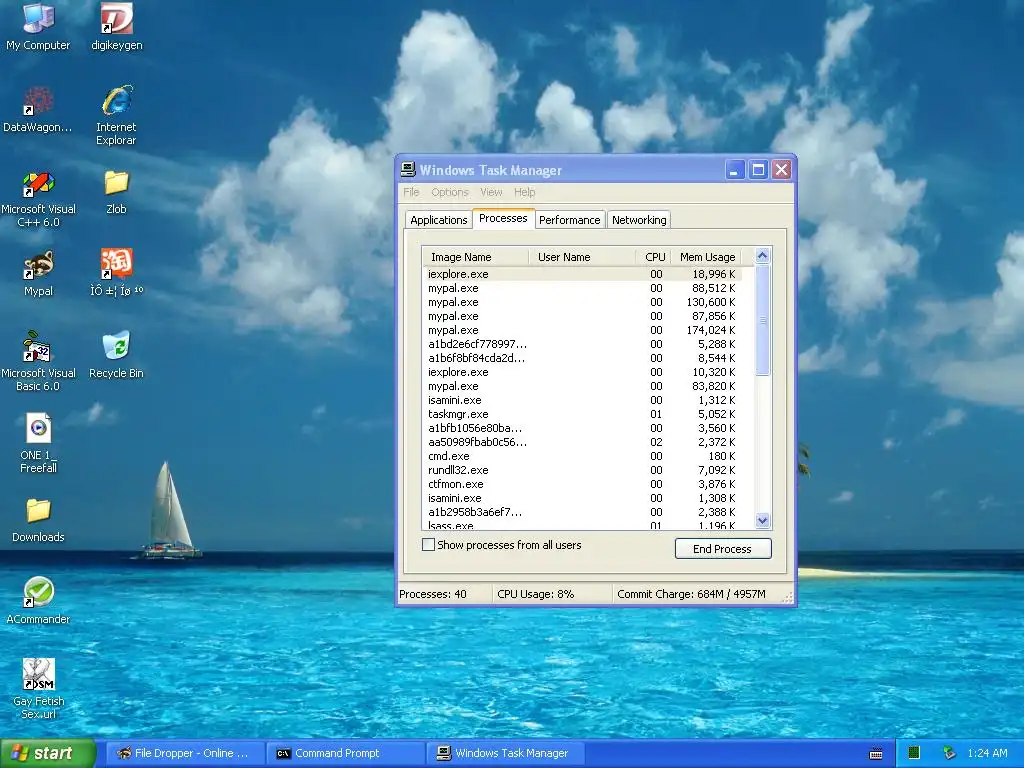Click the network connection tray icon
The height and width of the screenshot is (768, 1024).
pyautogui.click(x=949, y=753)
